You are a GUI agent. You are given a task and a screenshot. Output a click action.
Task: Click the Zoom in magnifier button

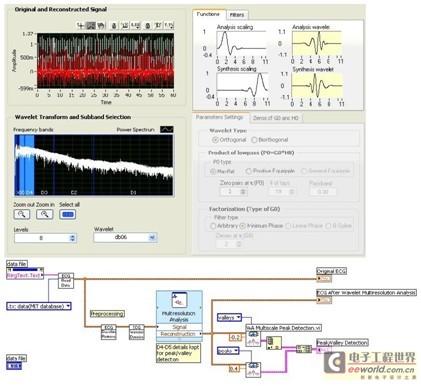tap(45, 214)
